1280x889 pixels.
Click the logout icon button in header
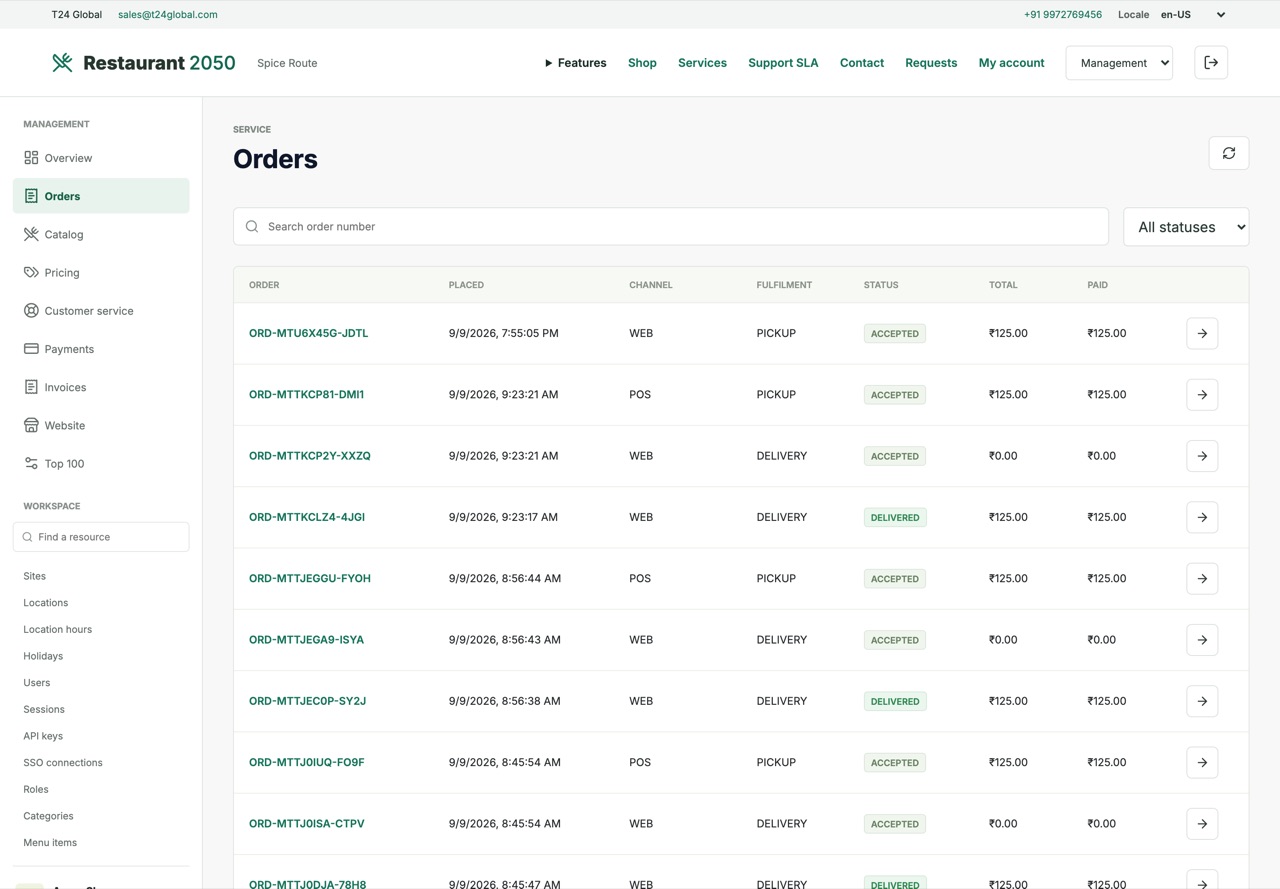[1211, 63]
